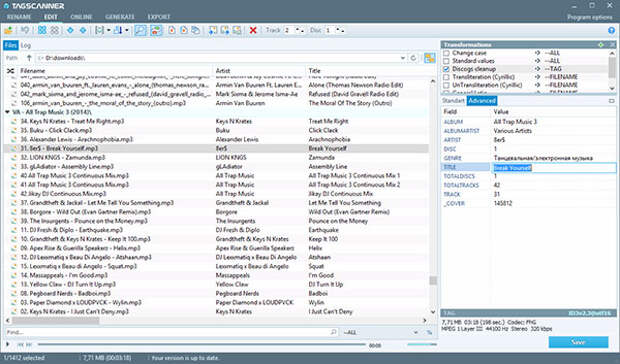Select the Advanced tag editor tab
620x364 pixels.
point(482,101)
